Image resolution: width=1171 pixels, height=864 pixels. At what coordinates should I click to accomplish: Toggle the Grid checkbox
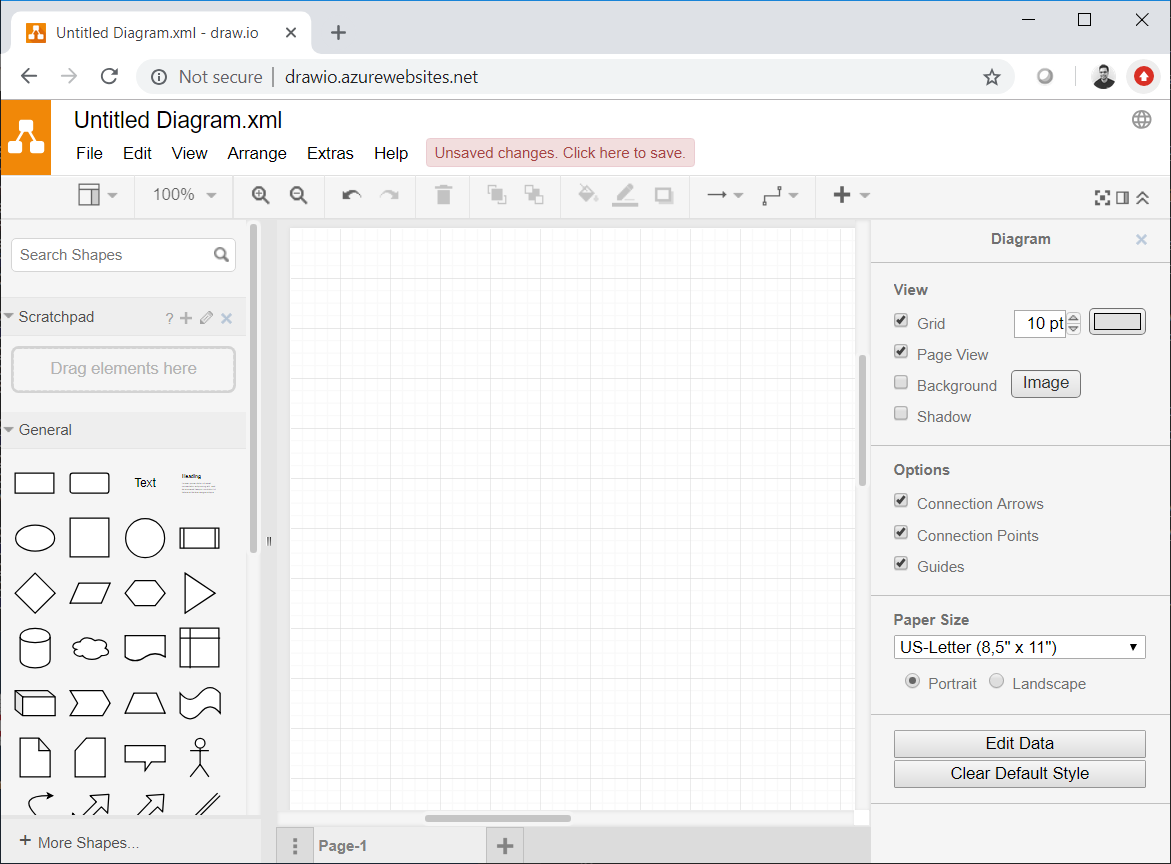tap(901, 321)
